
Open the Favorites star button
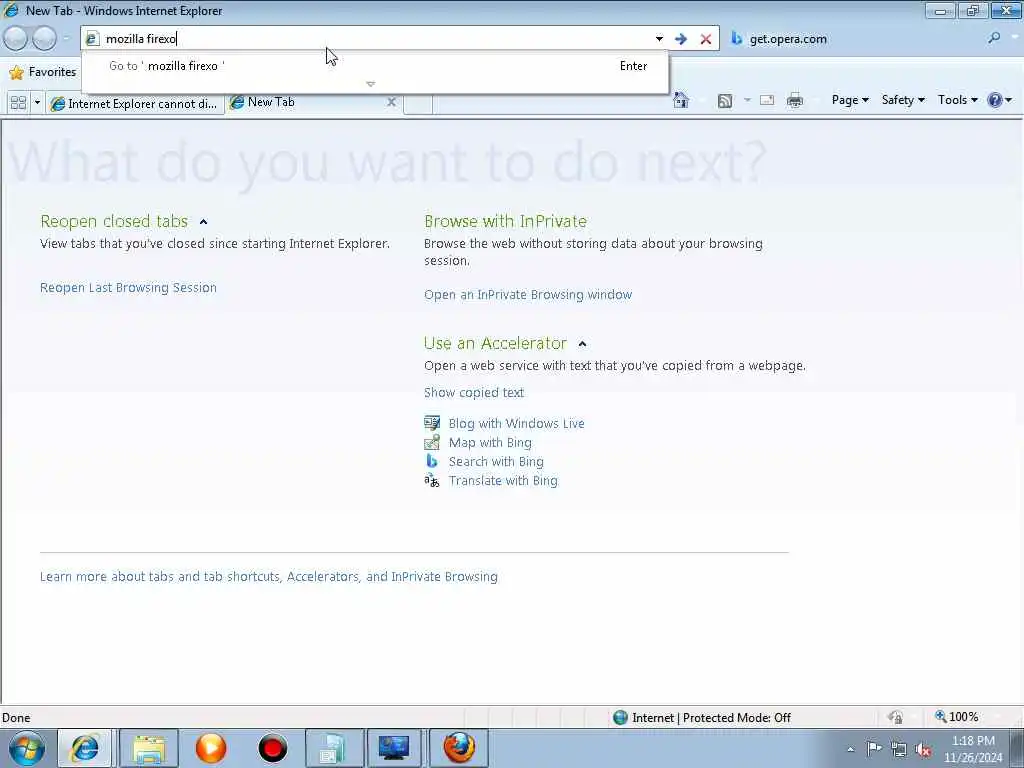point(43,72)
